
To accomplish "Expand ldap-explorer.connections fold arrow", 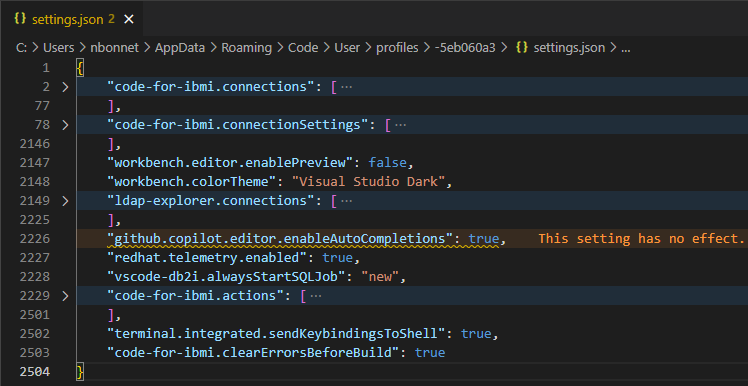I will click(65, 201).
